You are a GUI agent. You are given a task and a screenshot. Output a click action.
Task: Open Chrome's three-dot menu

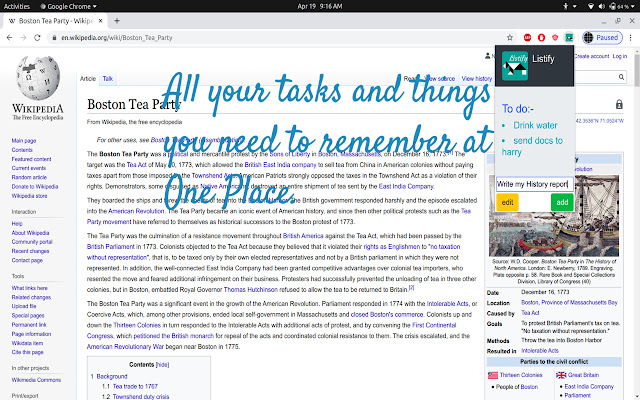[631, 38]
